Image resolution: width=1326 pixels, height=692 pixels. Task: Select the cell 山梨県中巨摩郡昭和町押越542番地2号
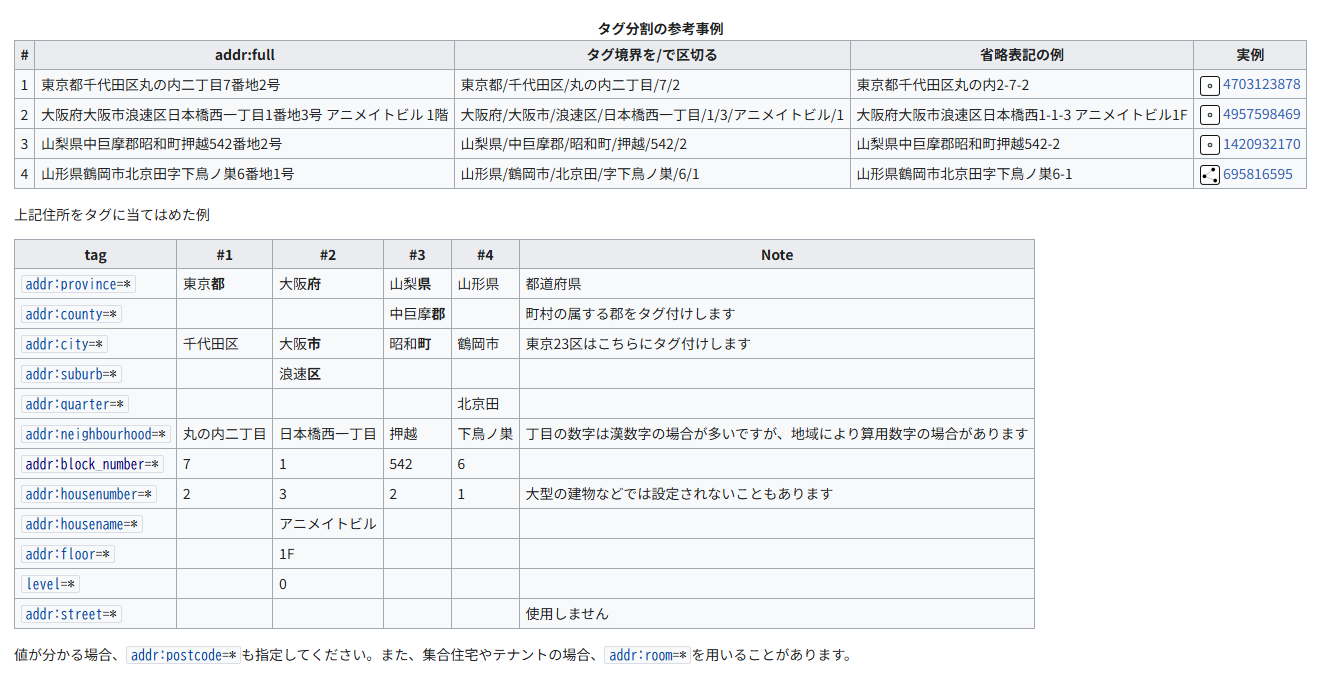(244, 144)
